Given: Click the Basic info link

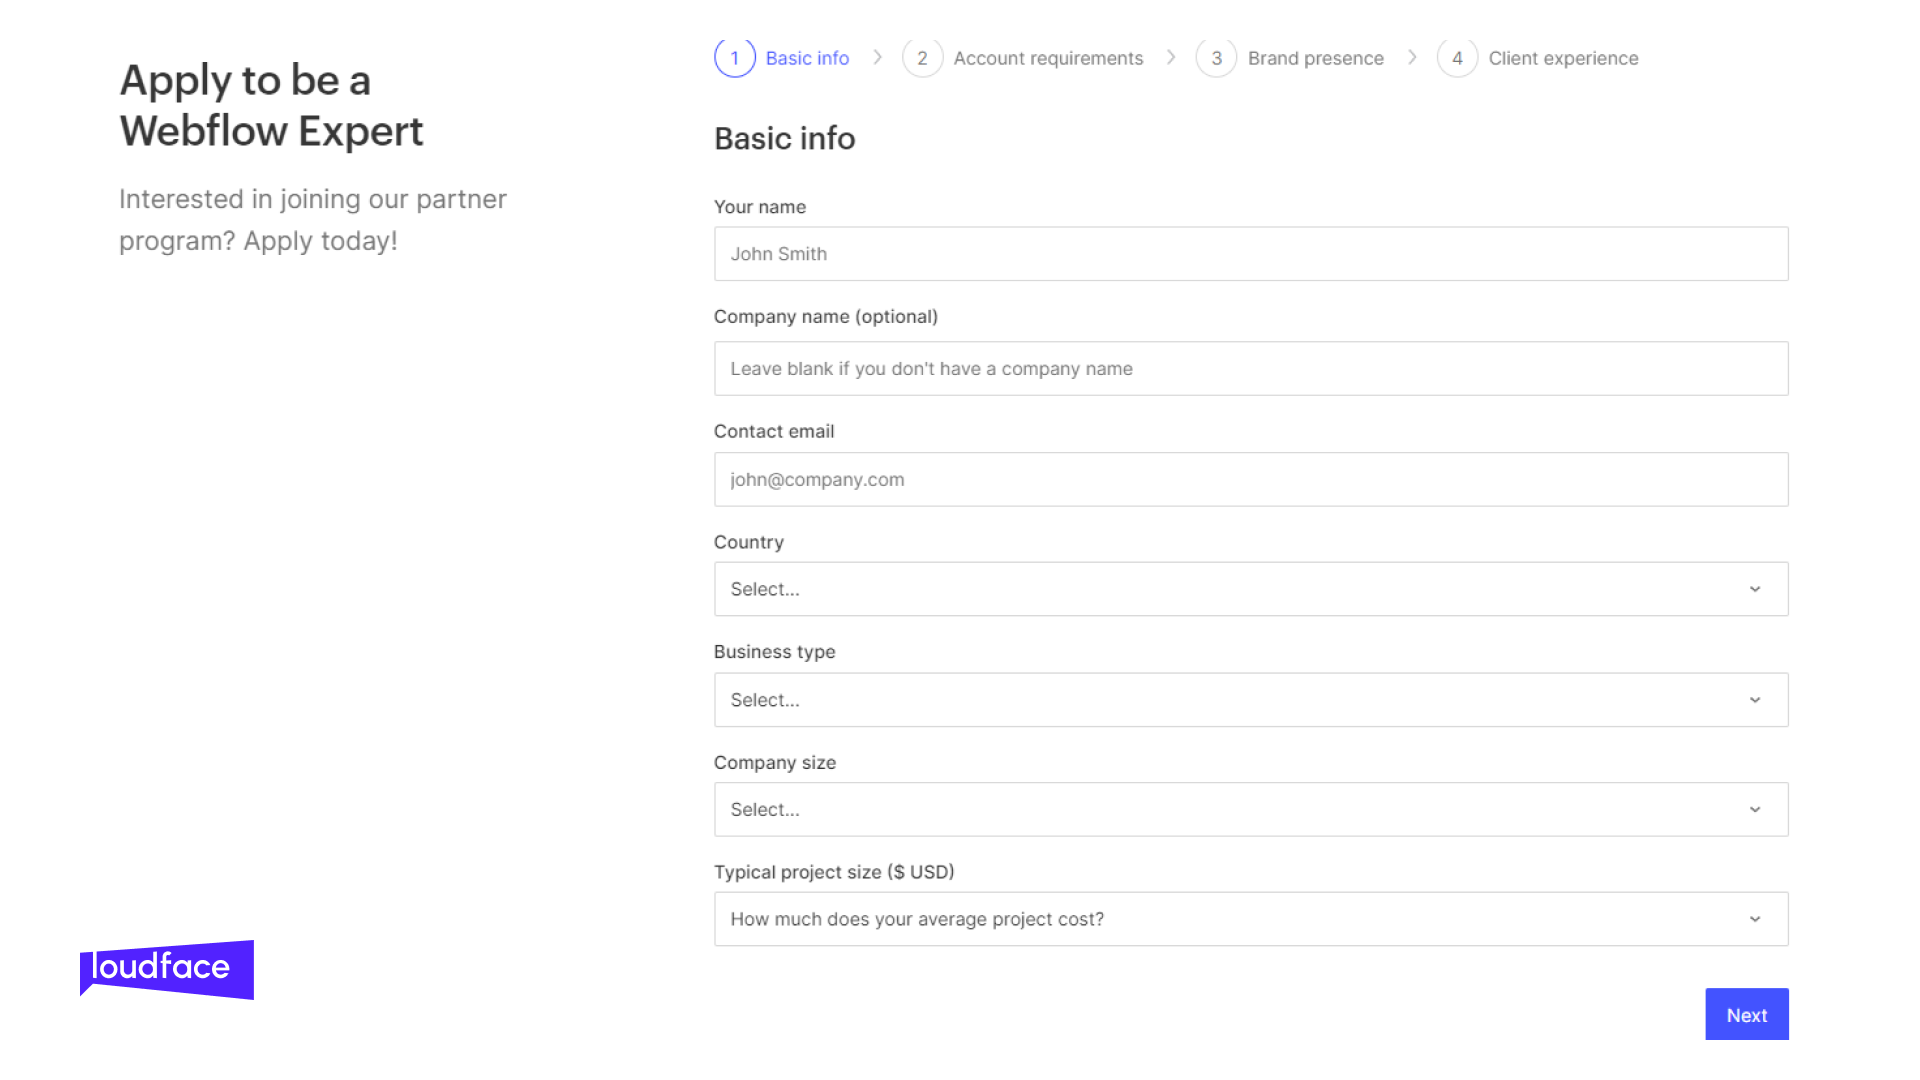Looking at the screenshot, I should (807, 58).
